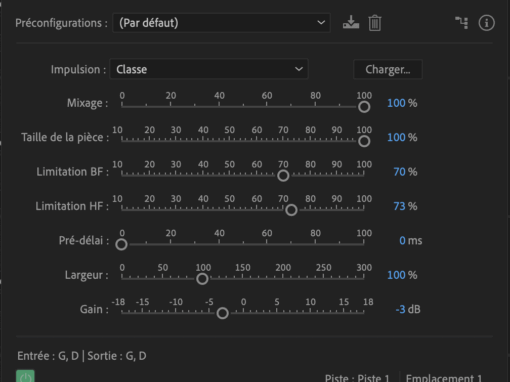Click the 'Limitation HF :' label
This screenshot has width=510, height=382.
(x=72, y=206)
